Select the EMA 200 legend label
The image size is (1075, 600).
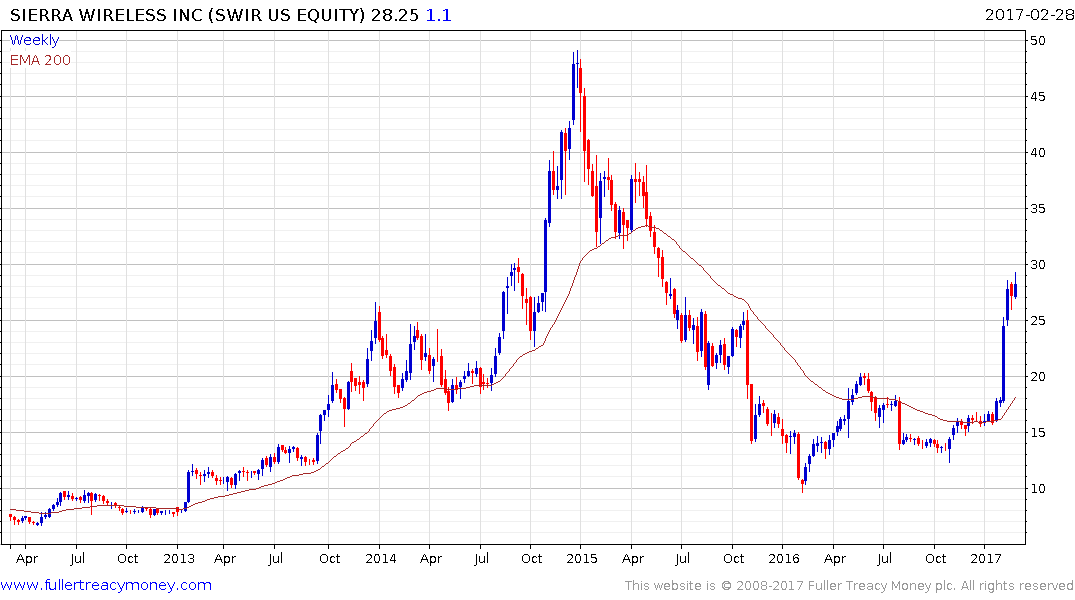40,60
